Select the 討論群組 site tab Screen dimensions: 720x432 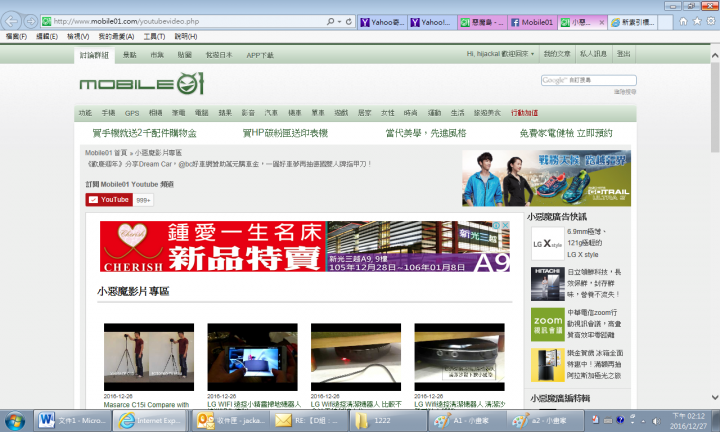(94, 55)
